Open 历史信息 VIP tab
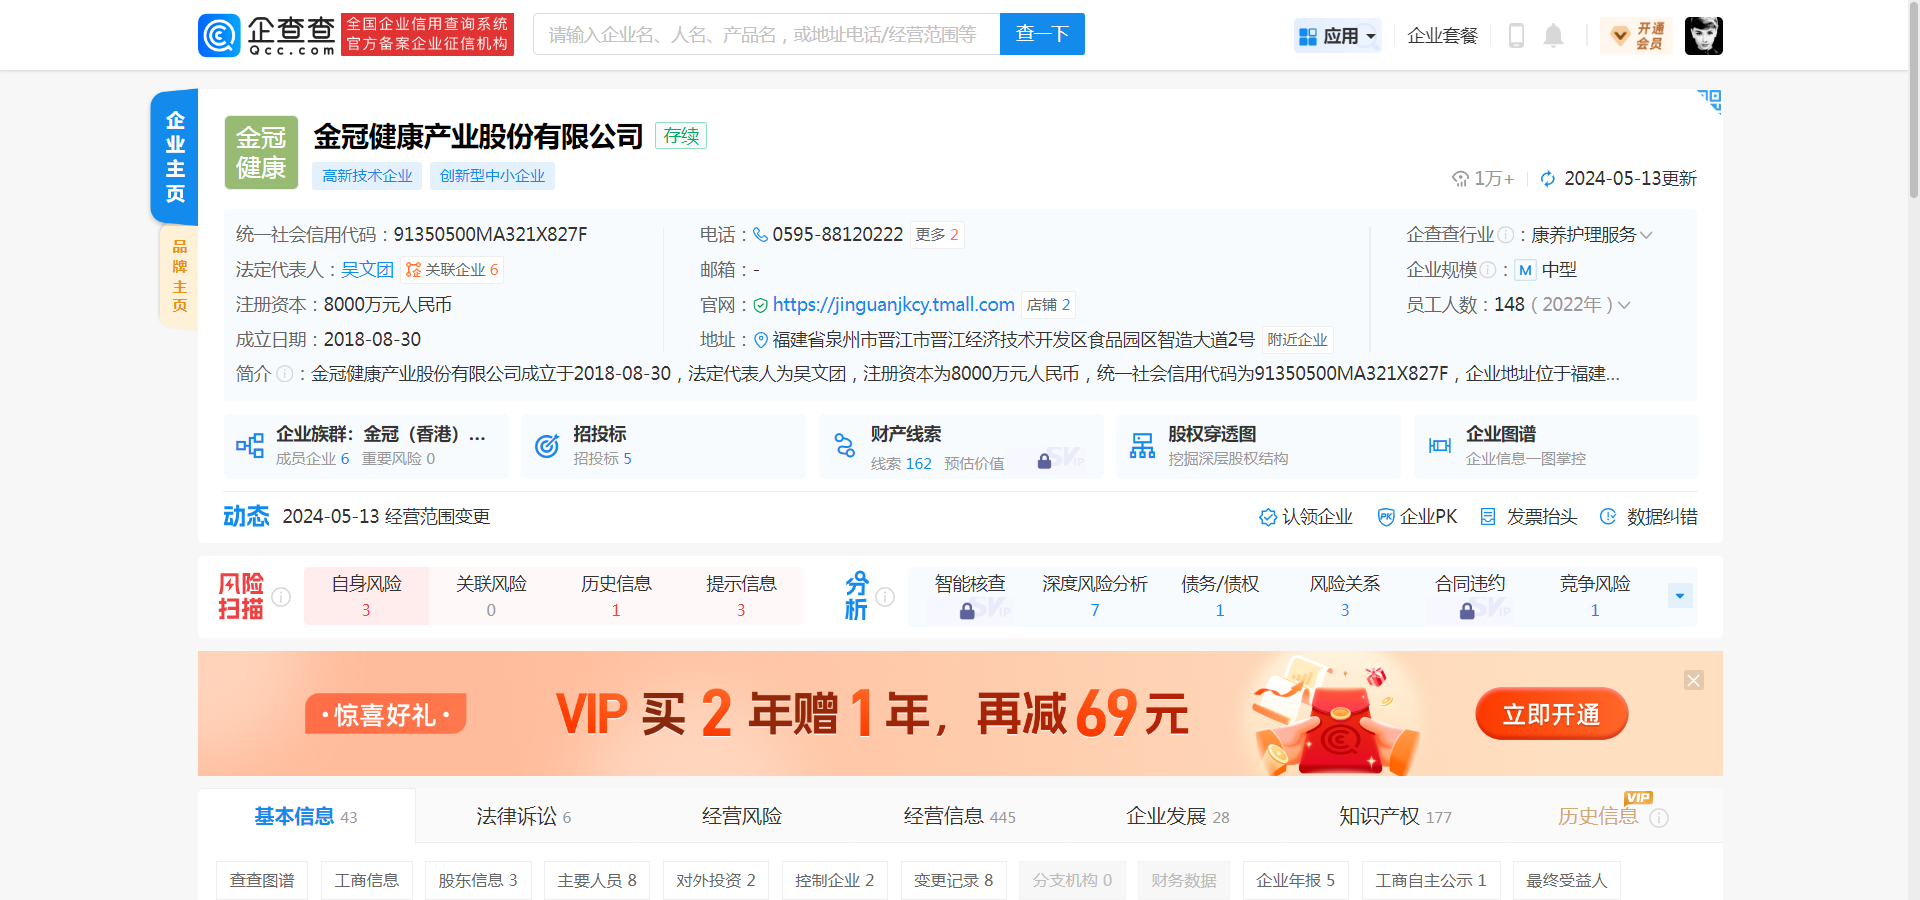Screen dimensions: 1920x900 point(1612,816)
